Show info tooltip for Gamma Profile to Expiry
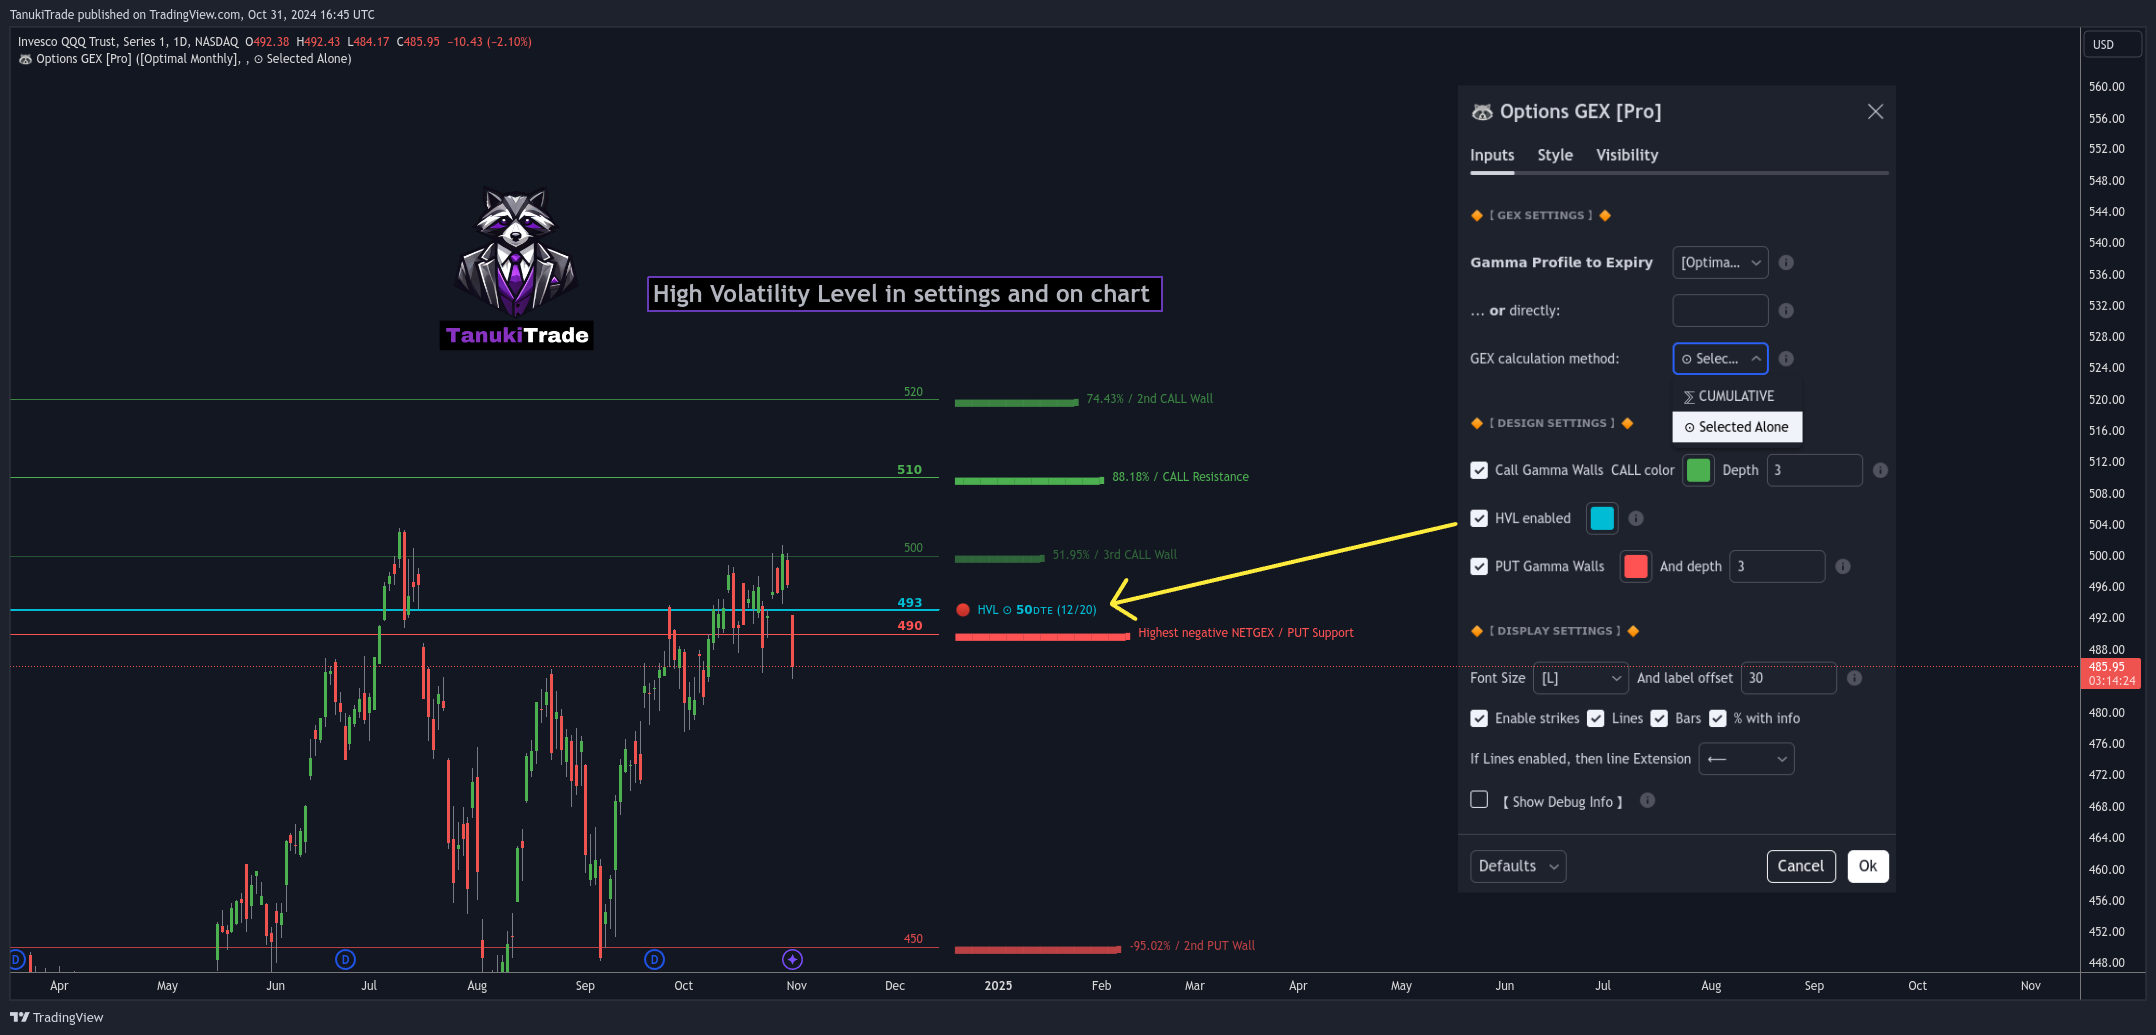Screen dimensions: 2156x1035 (1786, 263)
